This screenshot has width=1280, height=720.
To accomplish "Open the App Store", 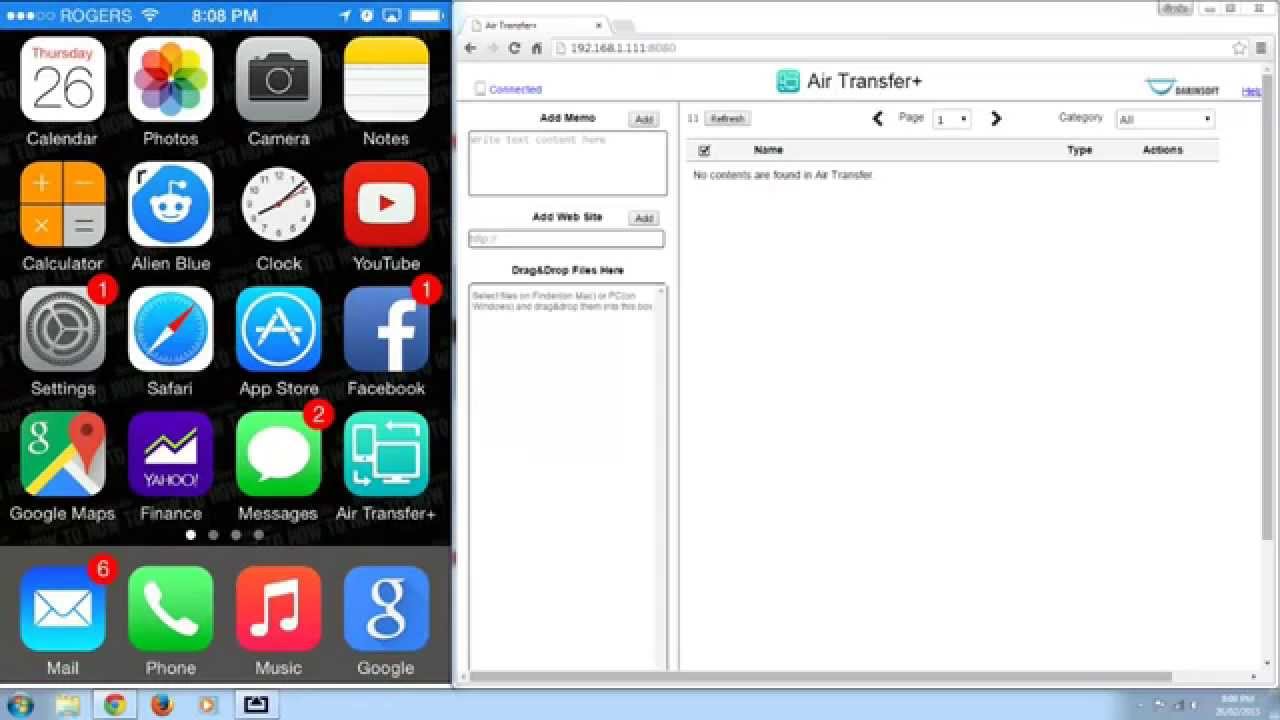I will (278, 329).
